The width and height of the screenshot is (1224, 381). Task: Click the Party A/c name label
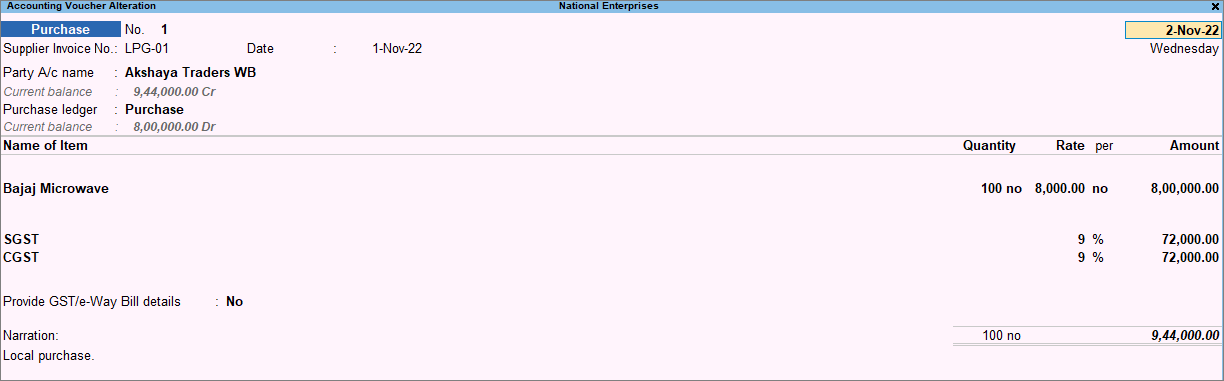click(48, 73)
